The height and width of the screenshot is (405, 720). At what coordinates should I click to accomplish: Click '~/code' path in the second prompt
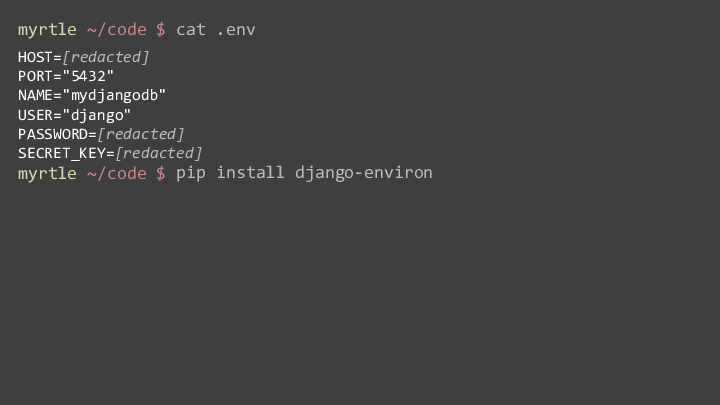tap(117, 174)
